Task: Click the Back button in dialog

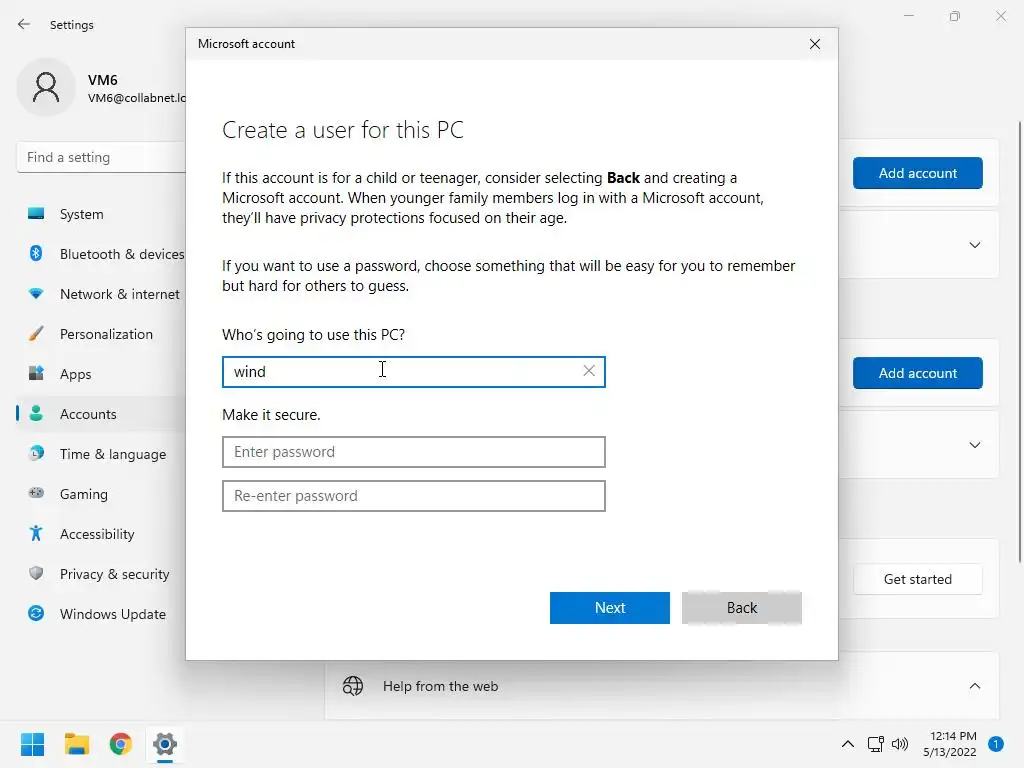Action: [x=741, y=607]
